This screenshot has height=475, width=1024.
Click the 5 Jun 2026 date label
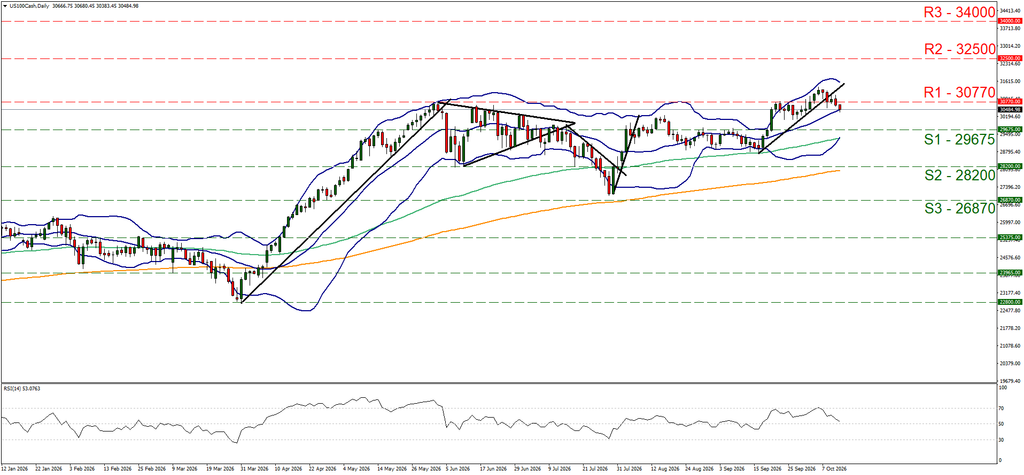click(456, 469)
